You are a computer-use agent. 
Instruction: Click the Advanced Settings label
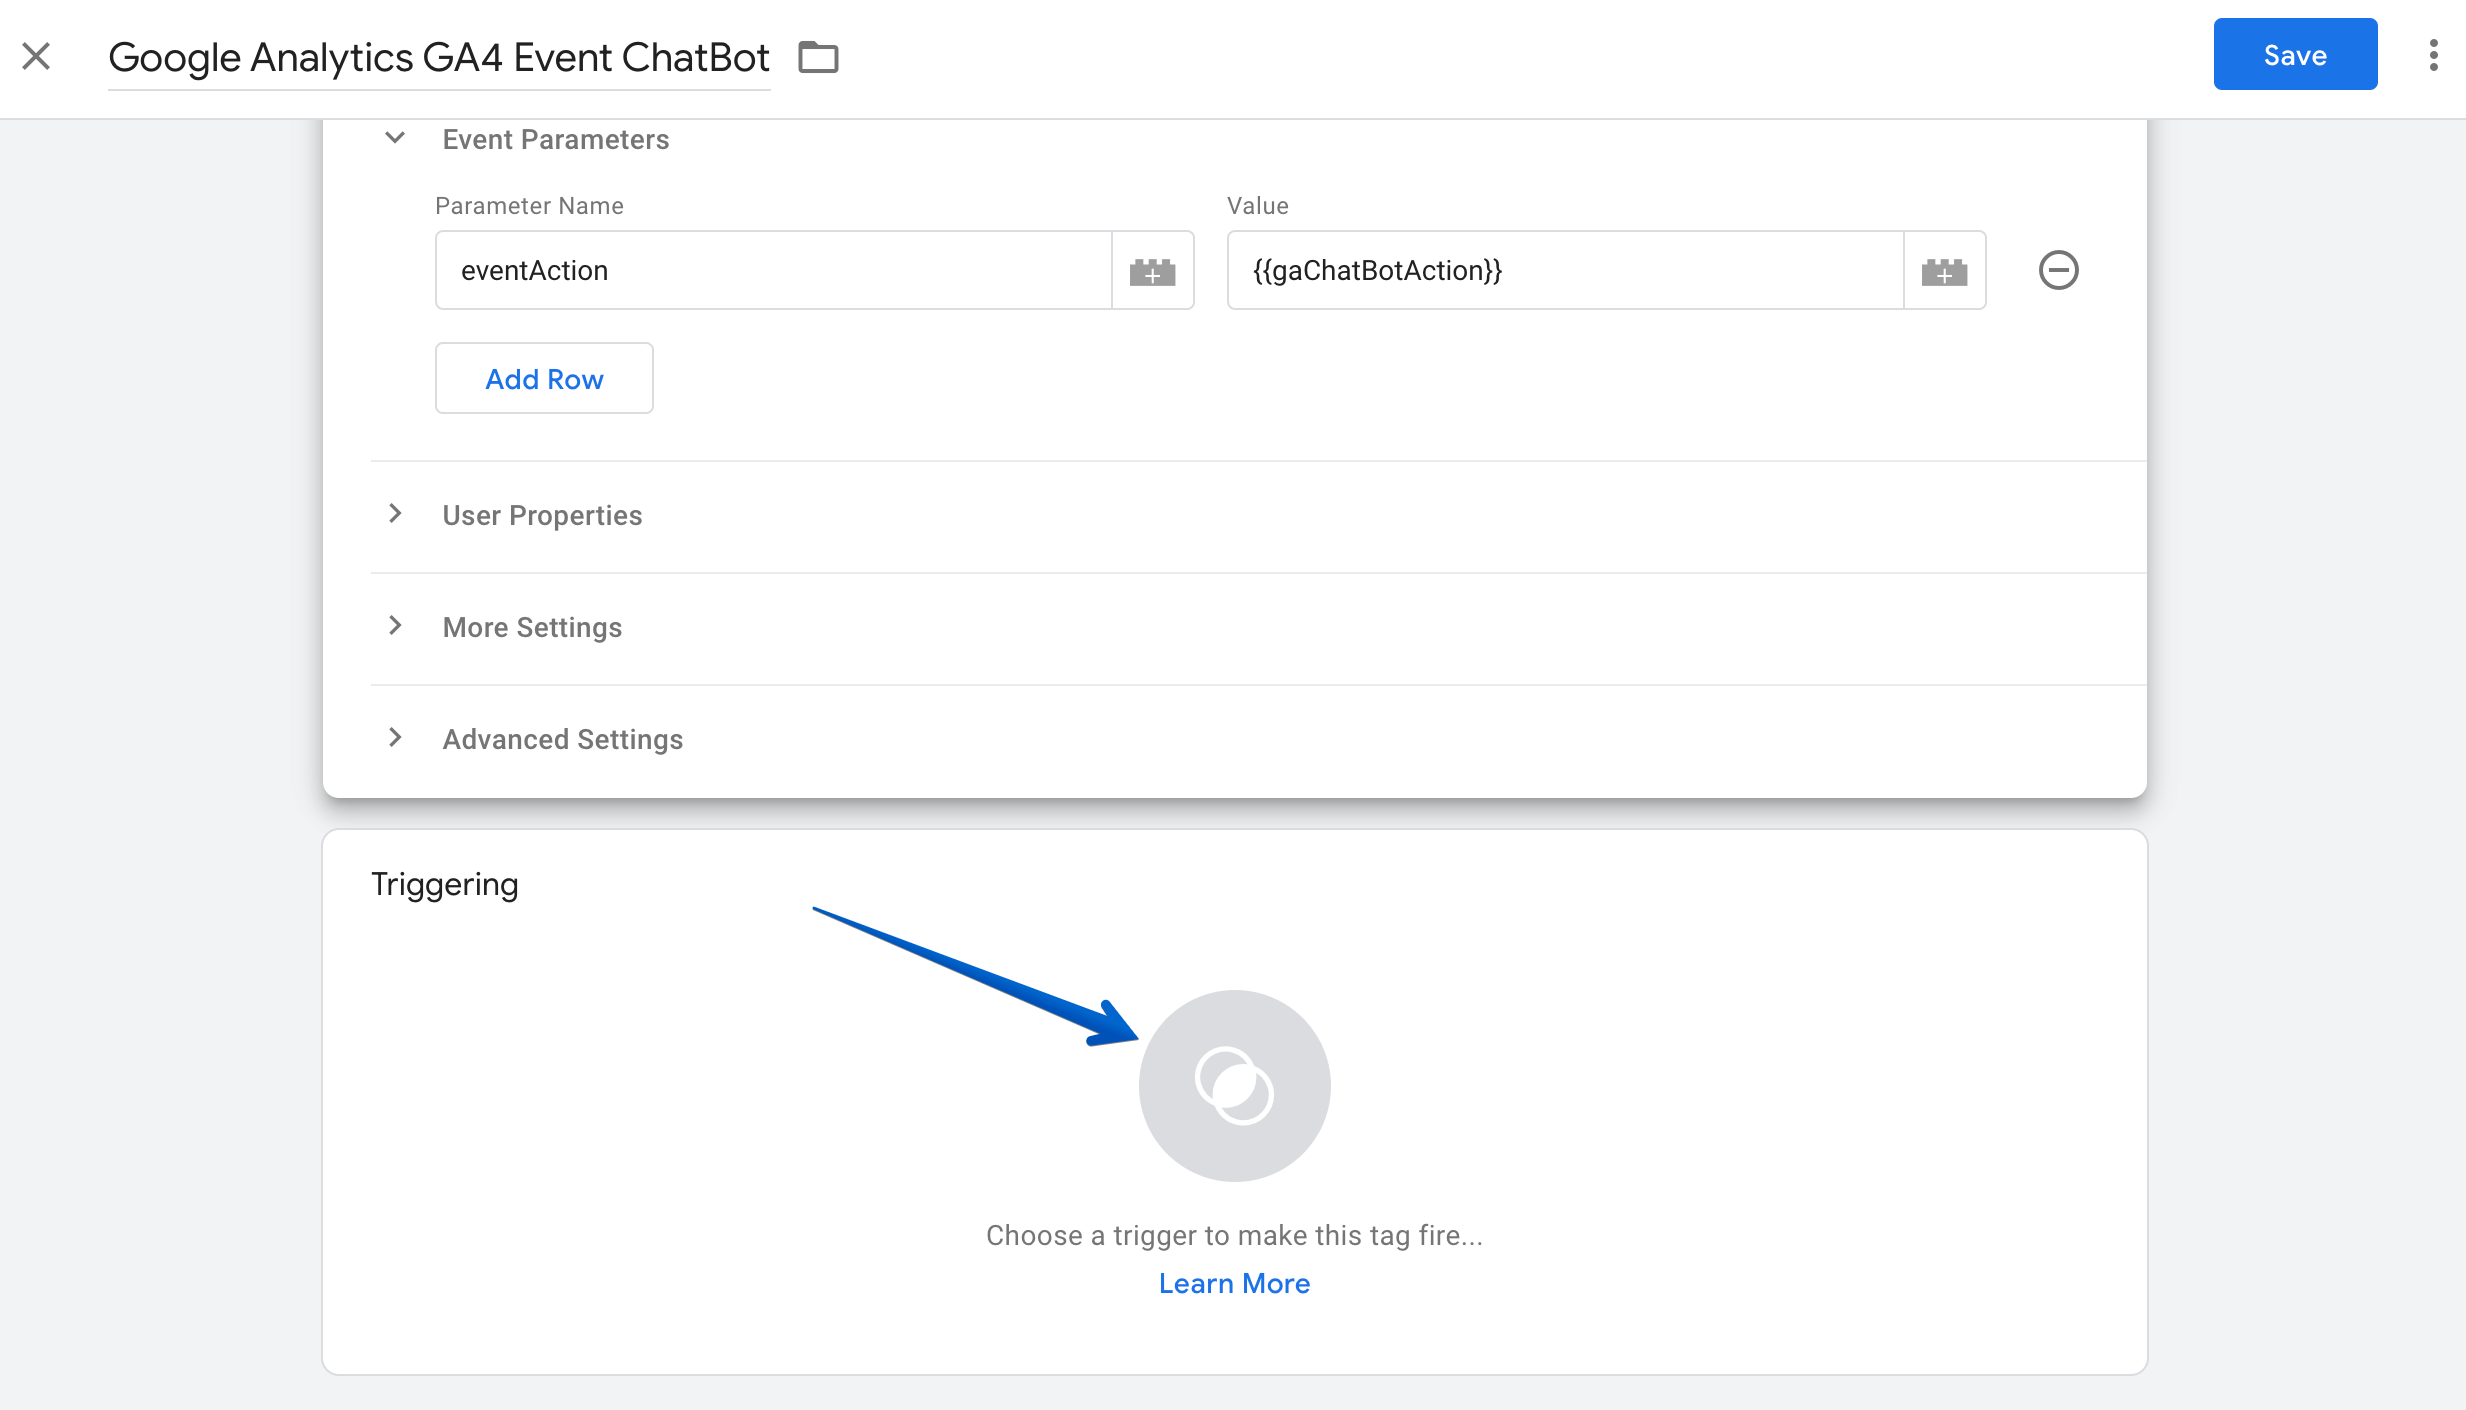(x=563, y=739)
